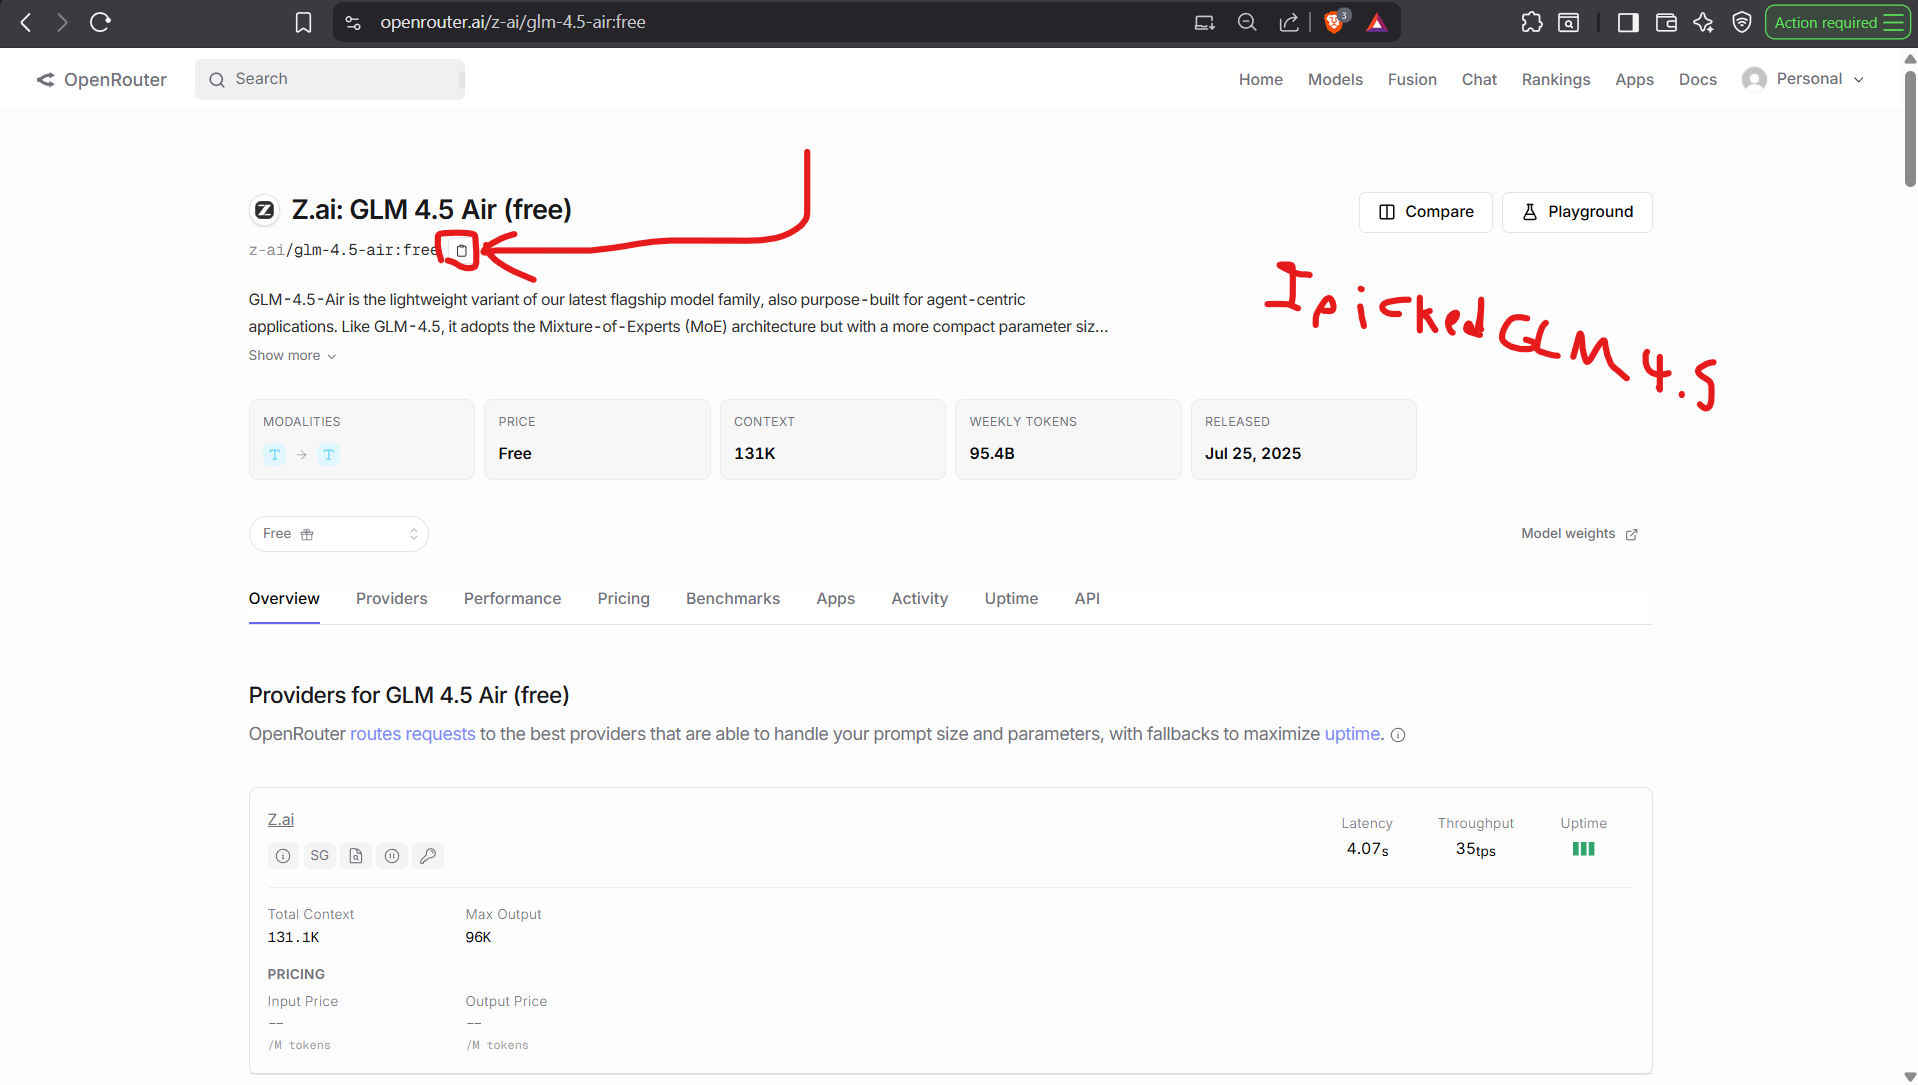Click the page vertical scrollbar thumb
Image resolution: width=1918 pixels, height=1085 pixels.
1910,128
